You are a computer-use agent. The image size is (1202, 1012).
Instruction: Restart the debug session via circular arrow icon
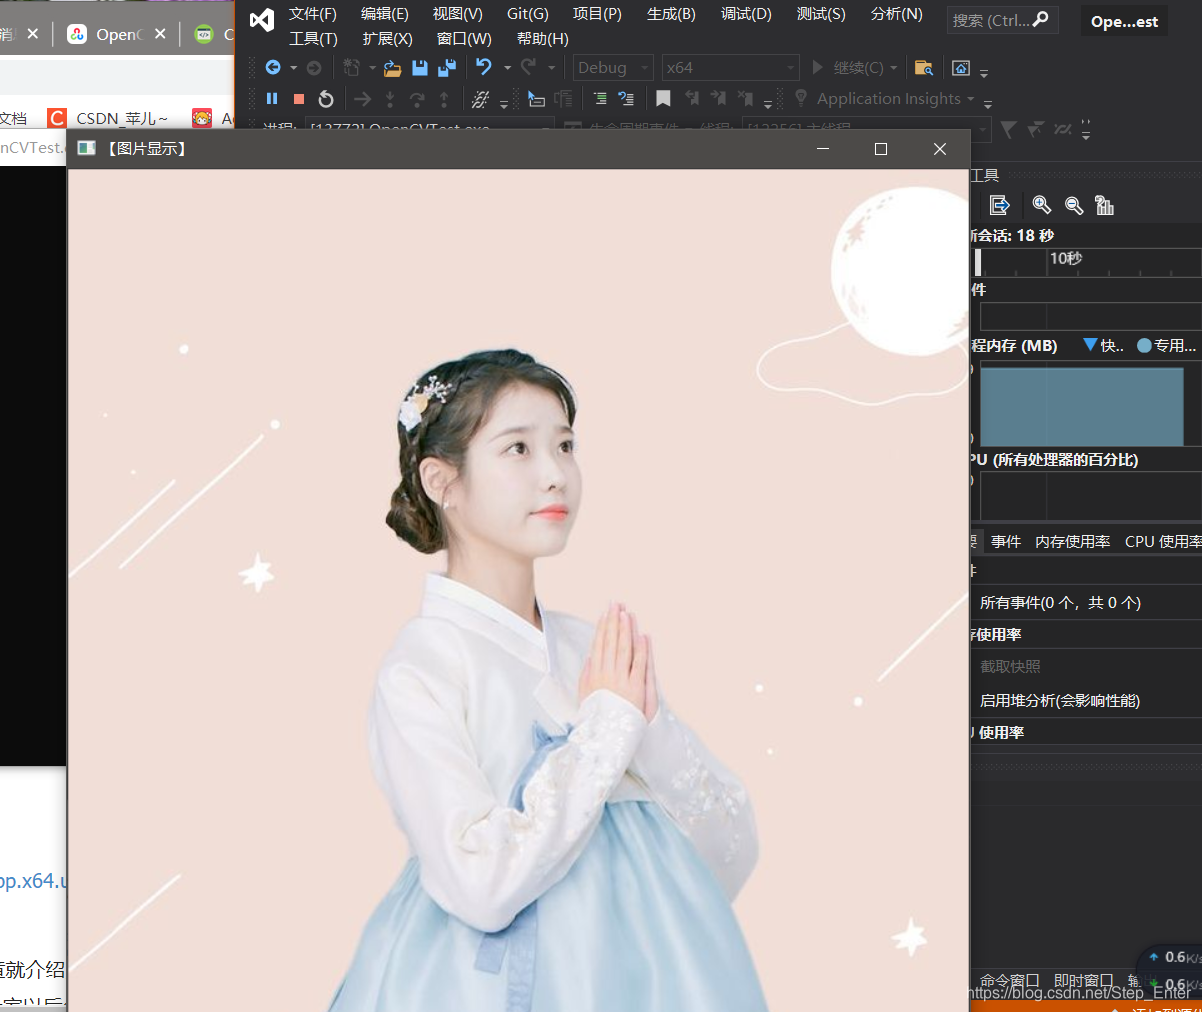325,98
